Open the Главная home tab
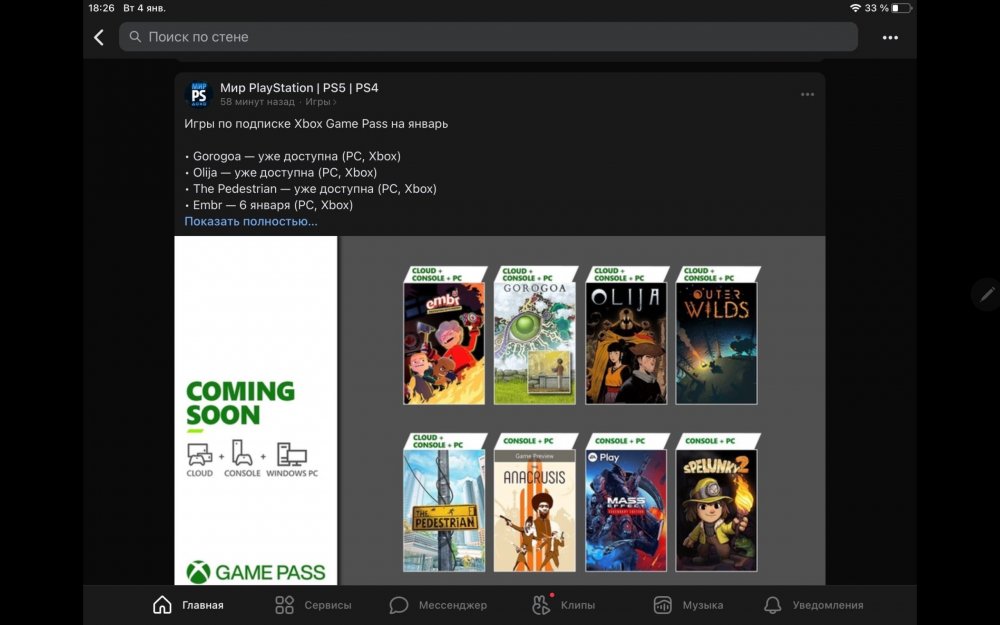Image resolution: width=1000 pixels, height=625 pixels. pyautogui.click(x=188, y=605)
